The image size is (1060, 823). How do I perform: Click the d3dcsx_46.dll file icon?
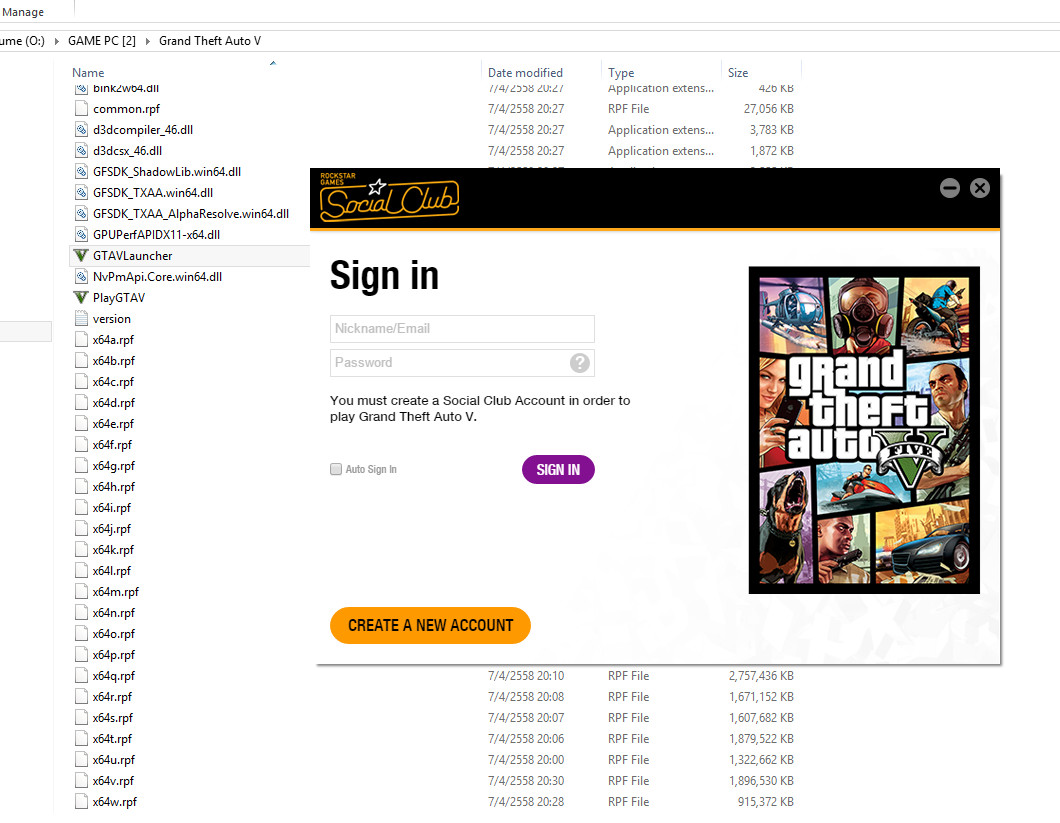(x=81, y=151)
